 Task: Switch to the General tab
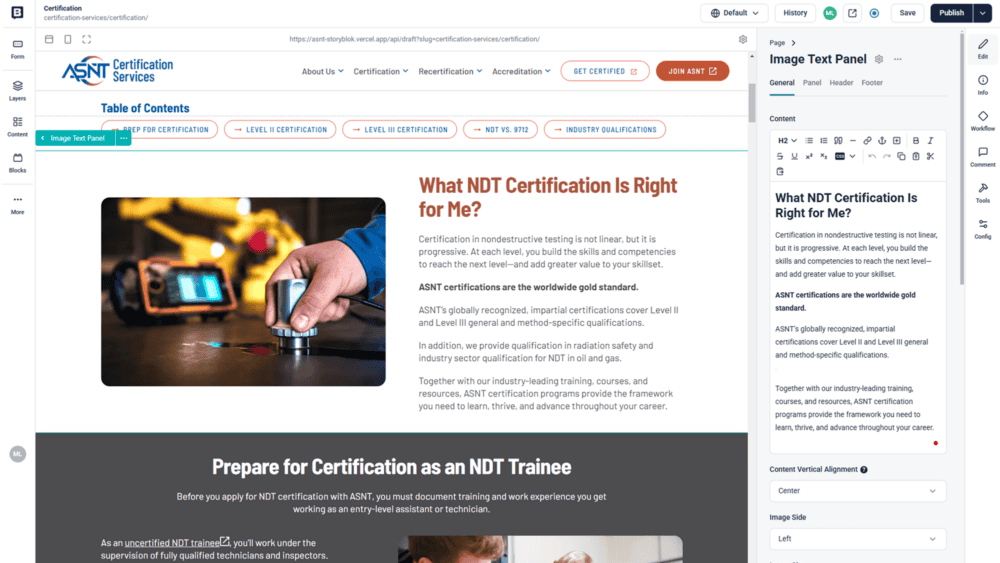pyautogui.click(x=781, y=83)
